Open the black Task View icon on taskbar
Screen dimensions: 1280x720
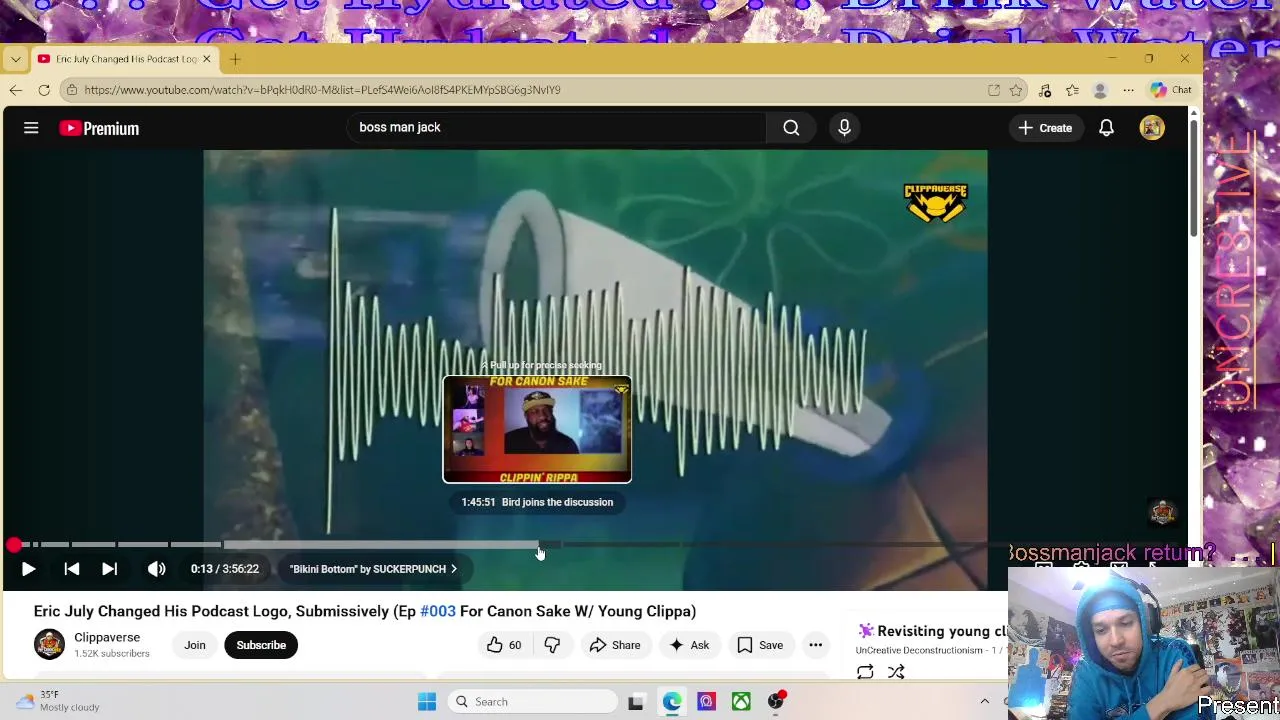pos(635,702)
